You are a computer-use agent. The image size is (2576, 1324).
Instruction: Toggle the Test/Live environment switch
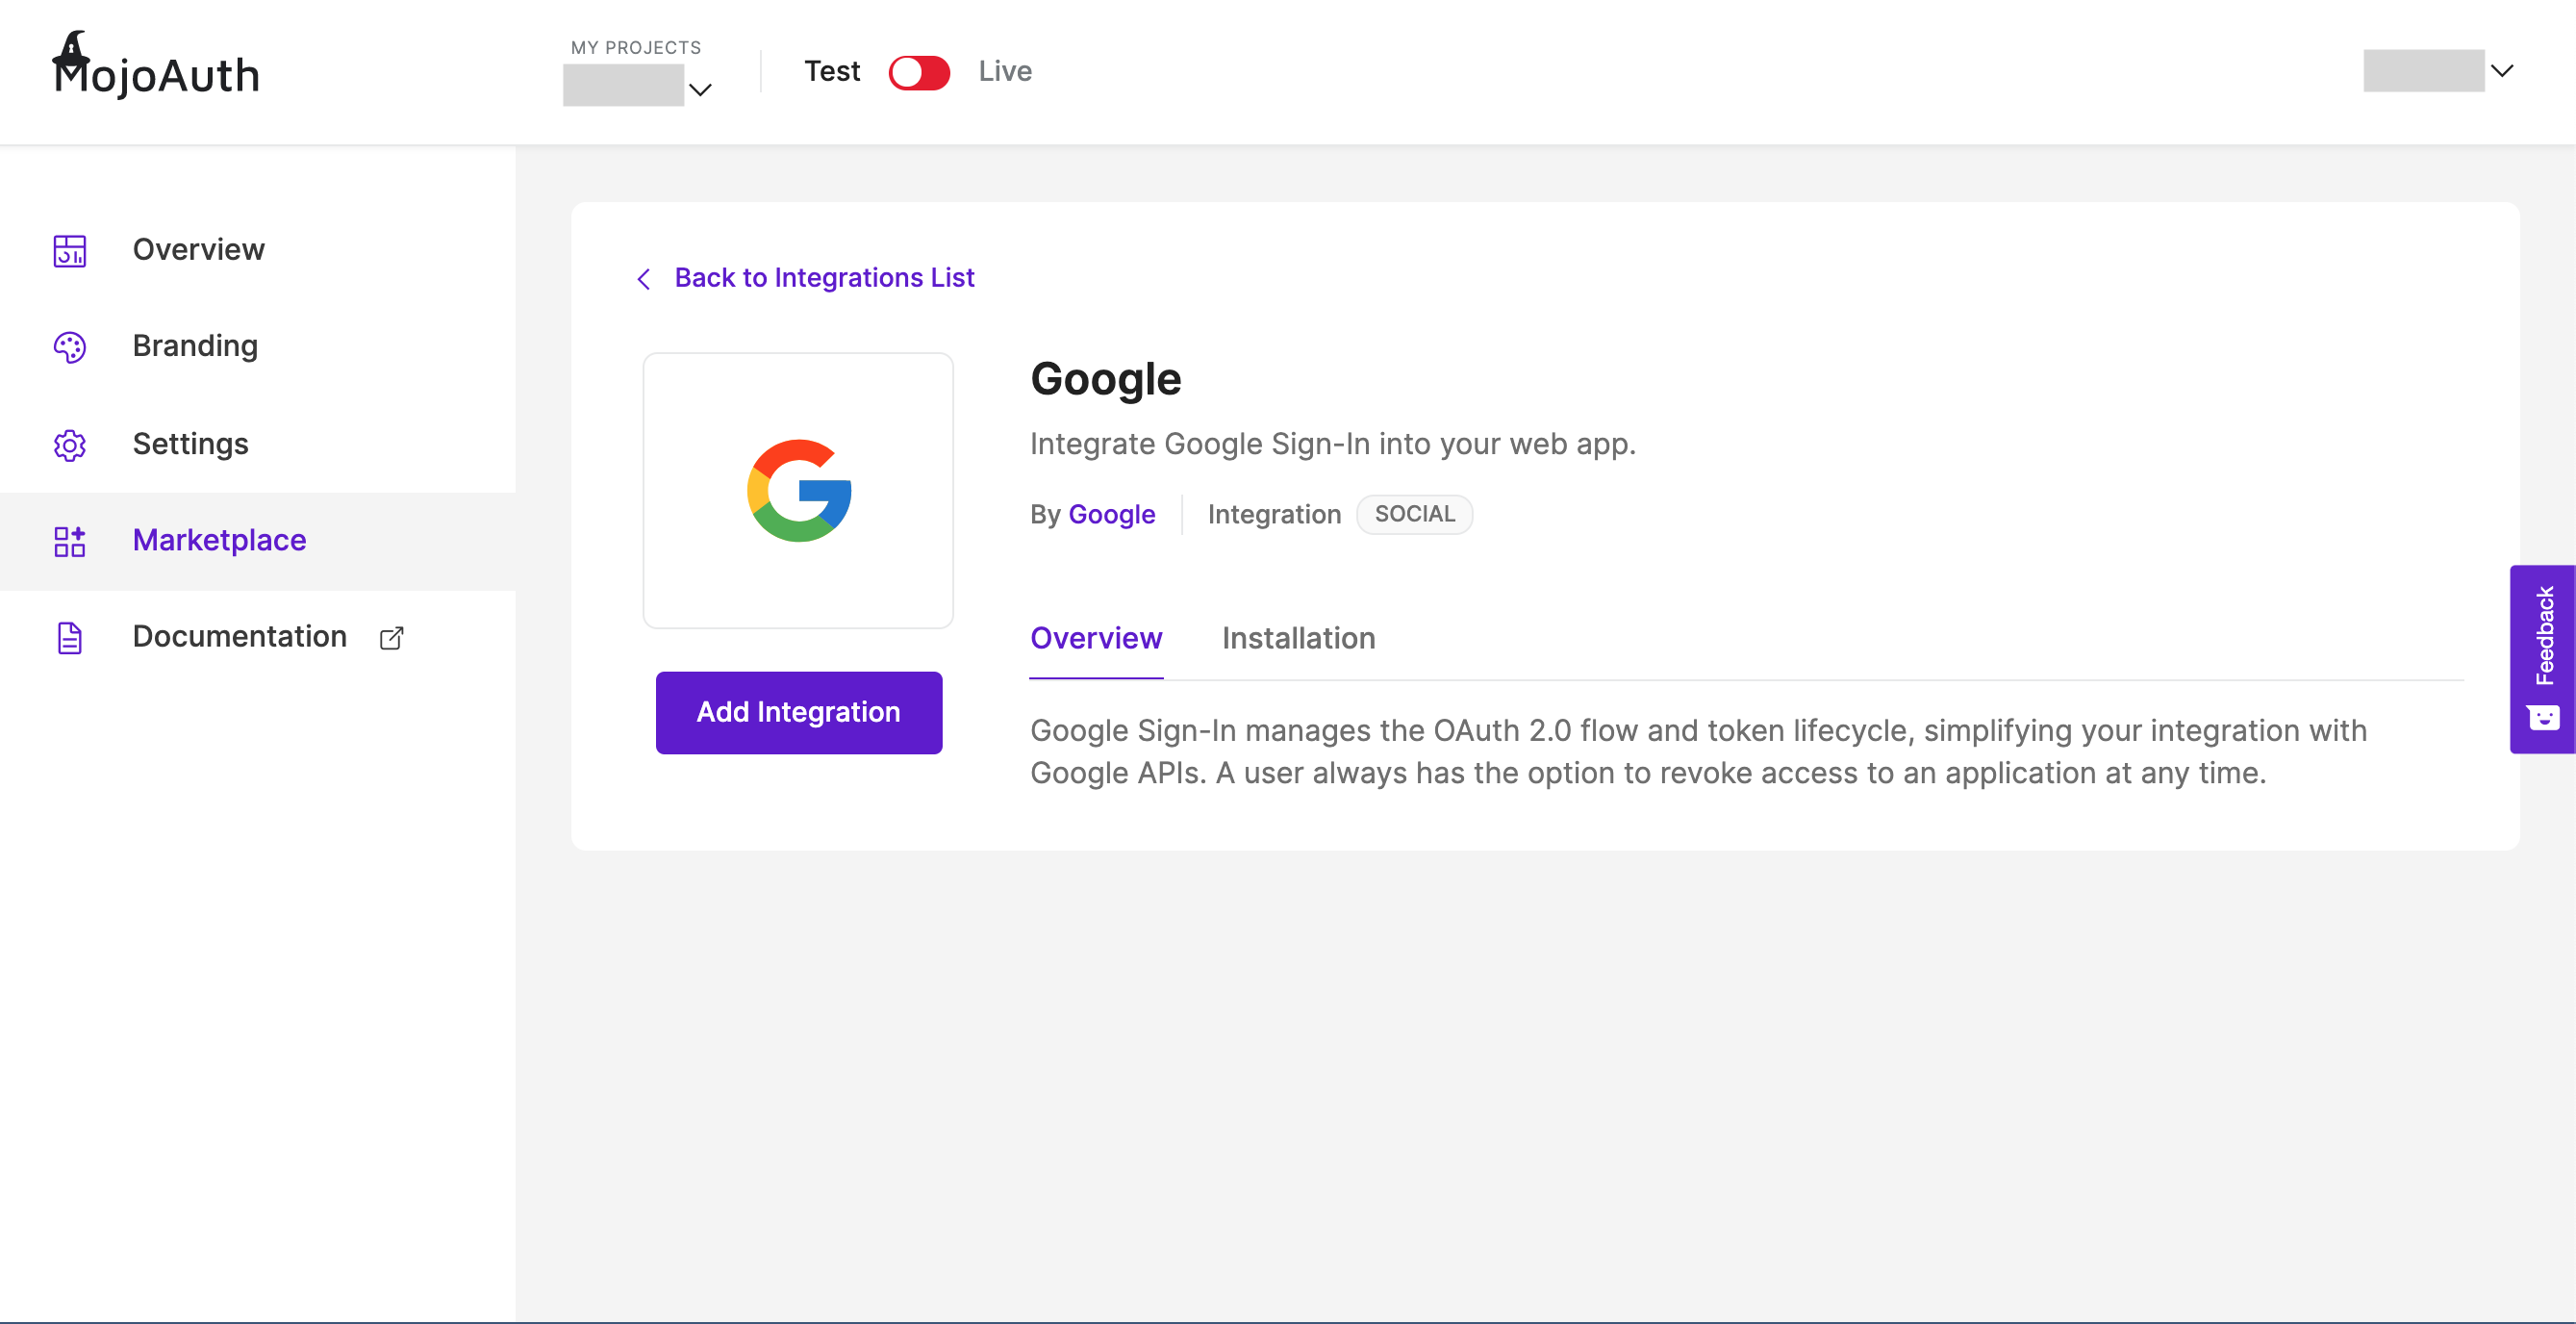pos(918,72)
